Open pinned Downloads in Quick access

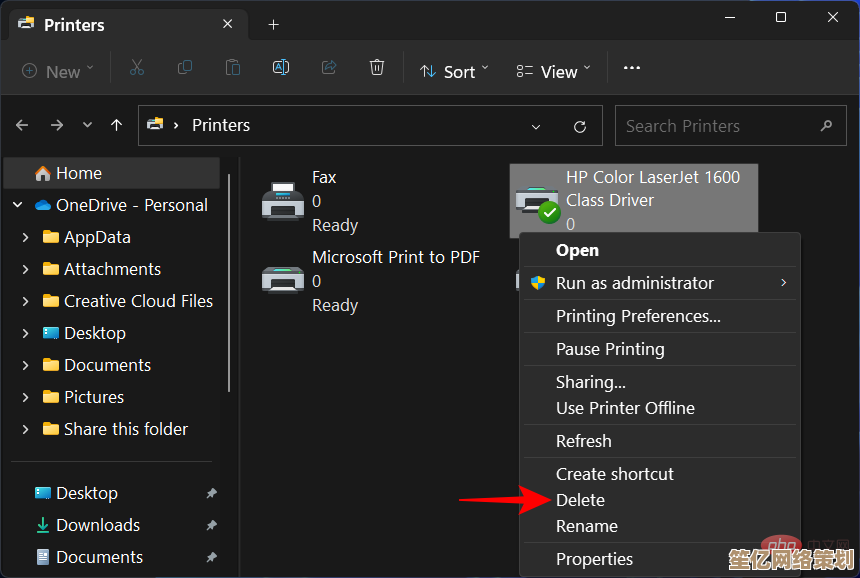(x=98, y=525)
